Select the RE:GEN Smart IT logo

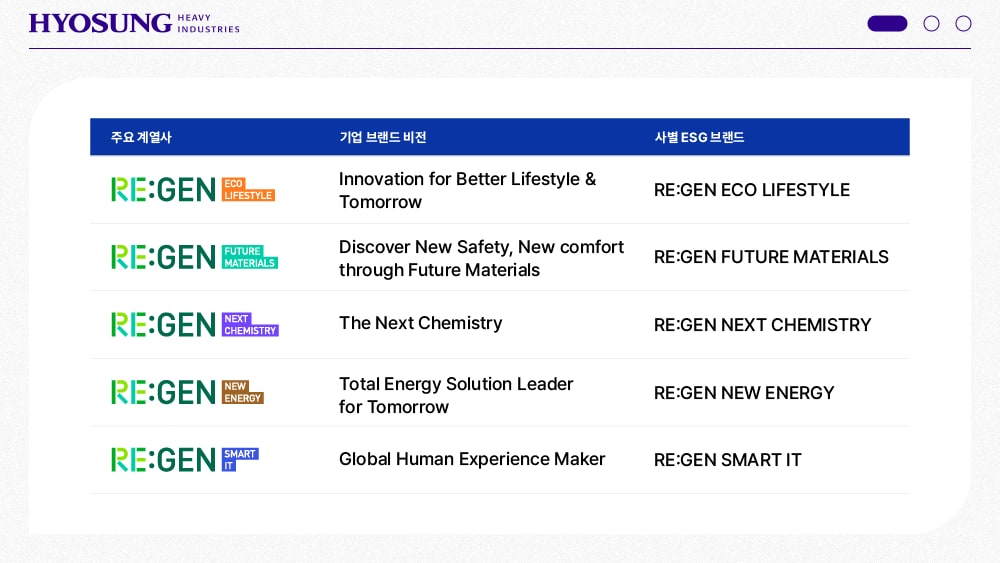(185, 460)
